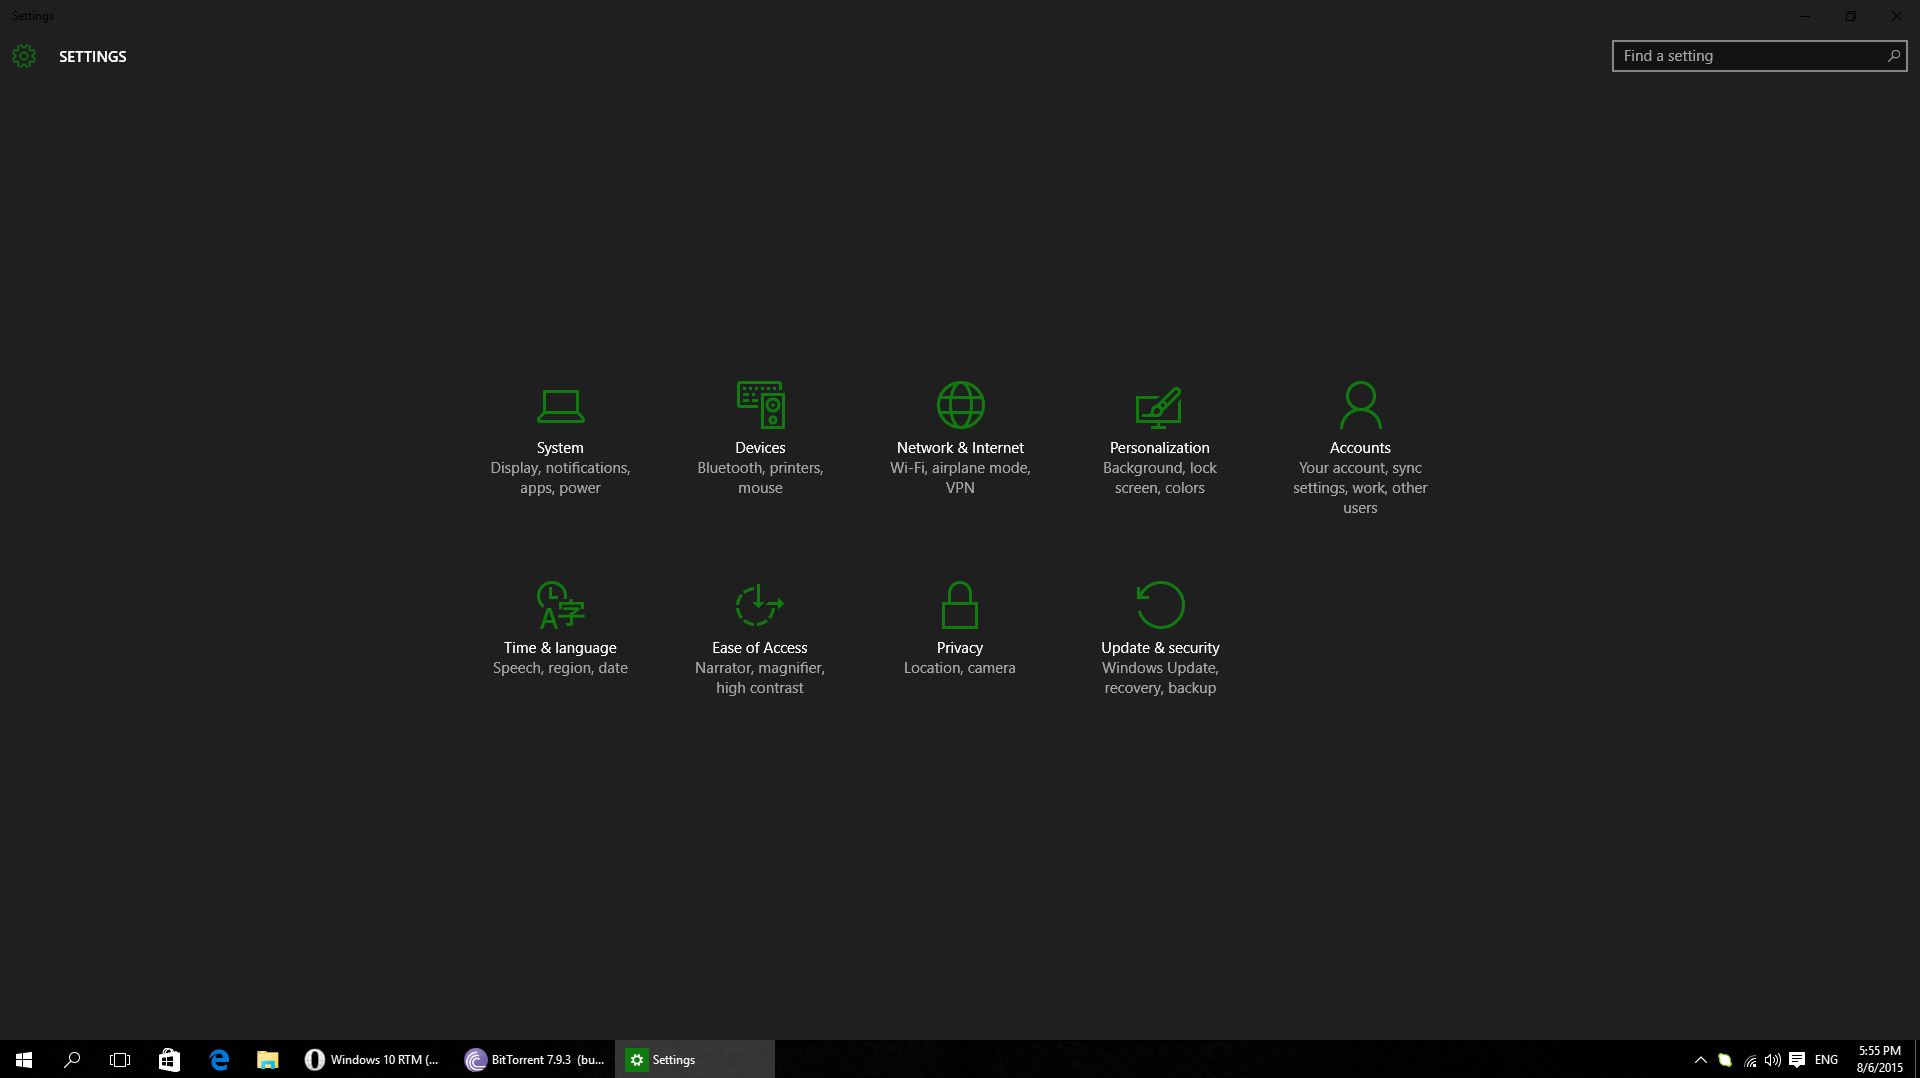Image resolution: width=1920 pixels, height=1078 pixels.
Task: Switch to the BitTorrent 7.9.3 taskbar window
Action: point(535,1060)
